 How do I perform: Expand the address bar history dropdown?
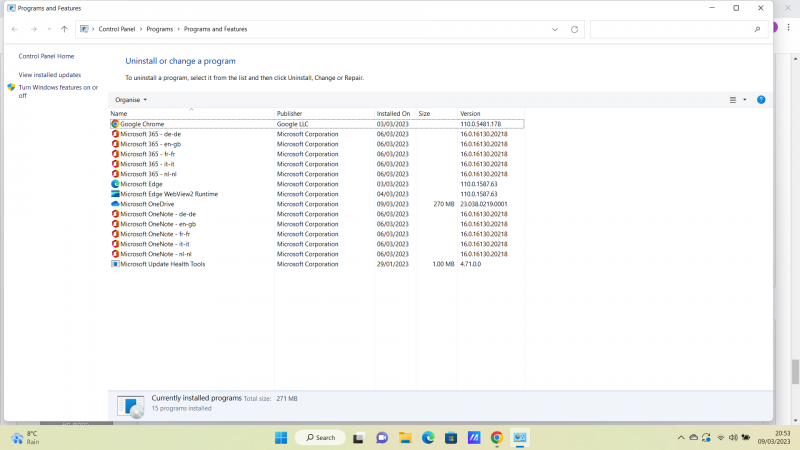555,30
